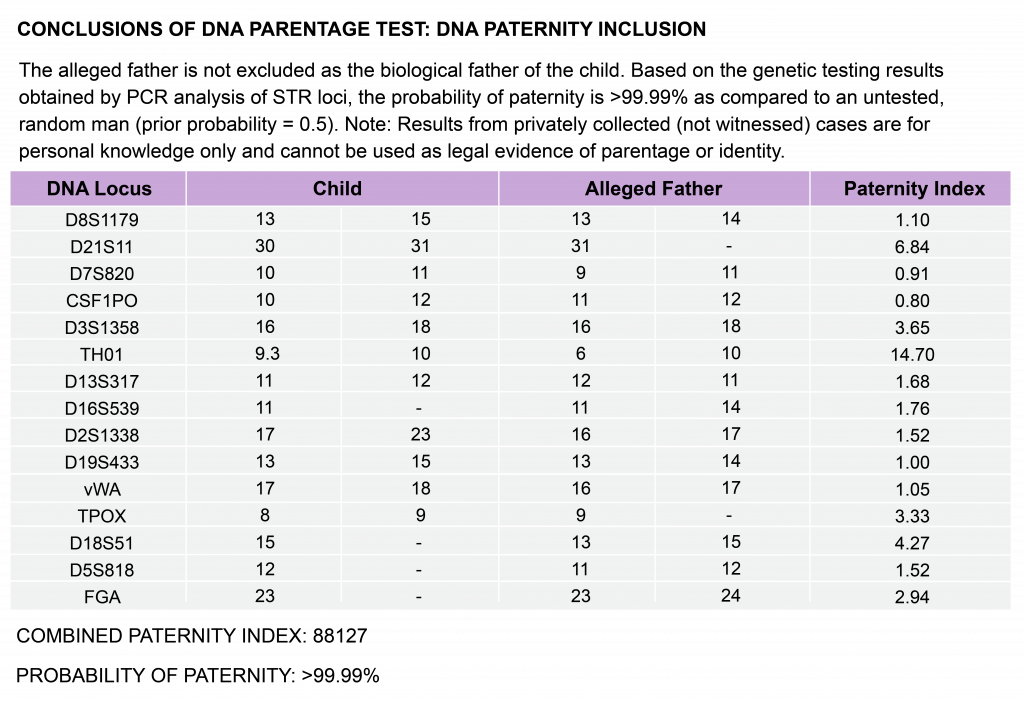
Task: Click the Alleged Father column header
Action: [x=654, y=189]
